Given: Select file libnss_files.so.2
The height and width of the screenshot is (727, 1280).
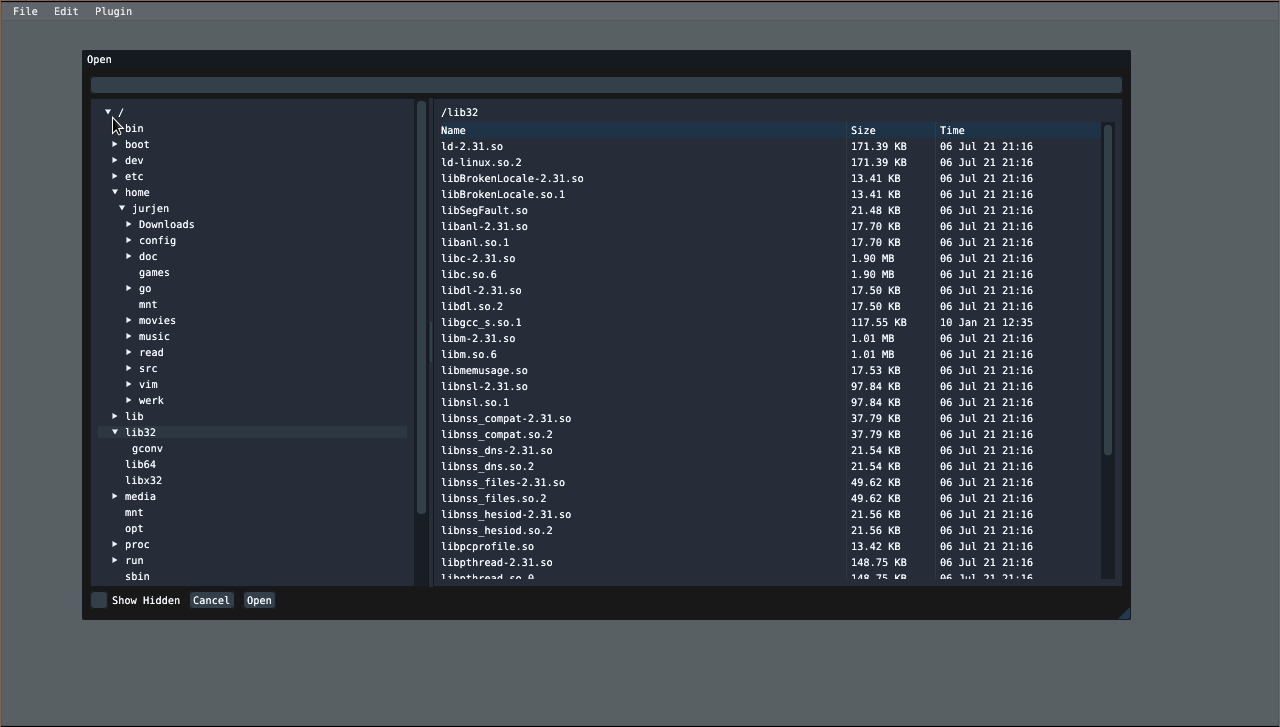Looking at the screenshot, I should click(494, 498).
